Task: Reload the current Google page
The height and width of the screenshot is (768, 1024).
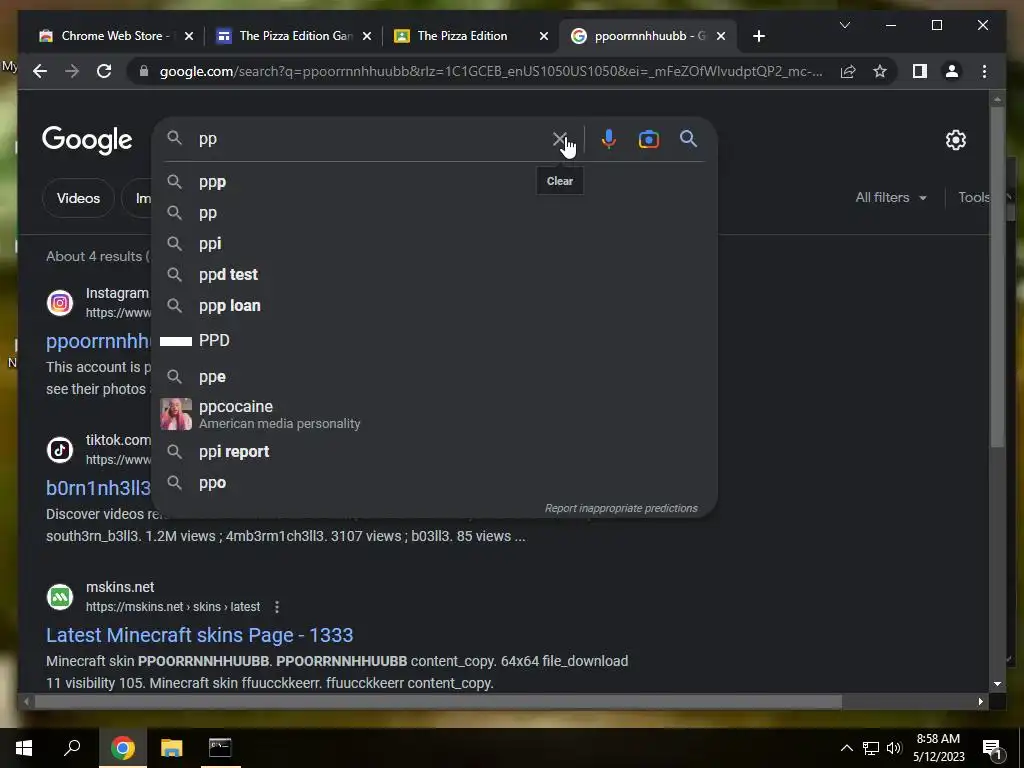Action: tap(104, 71)
